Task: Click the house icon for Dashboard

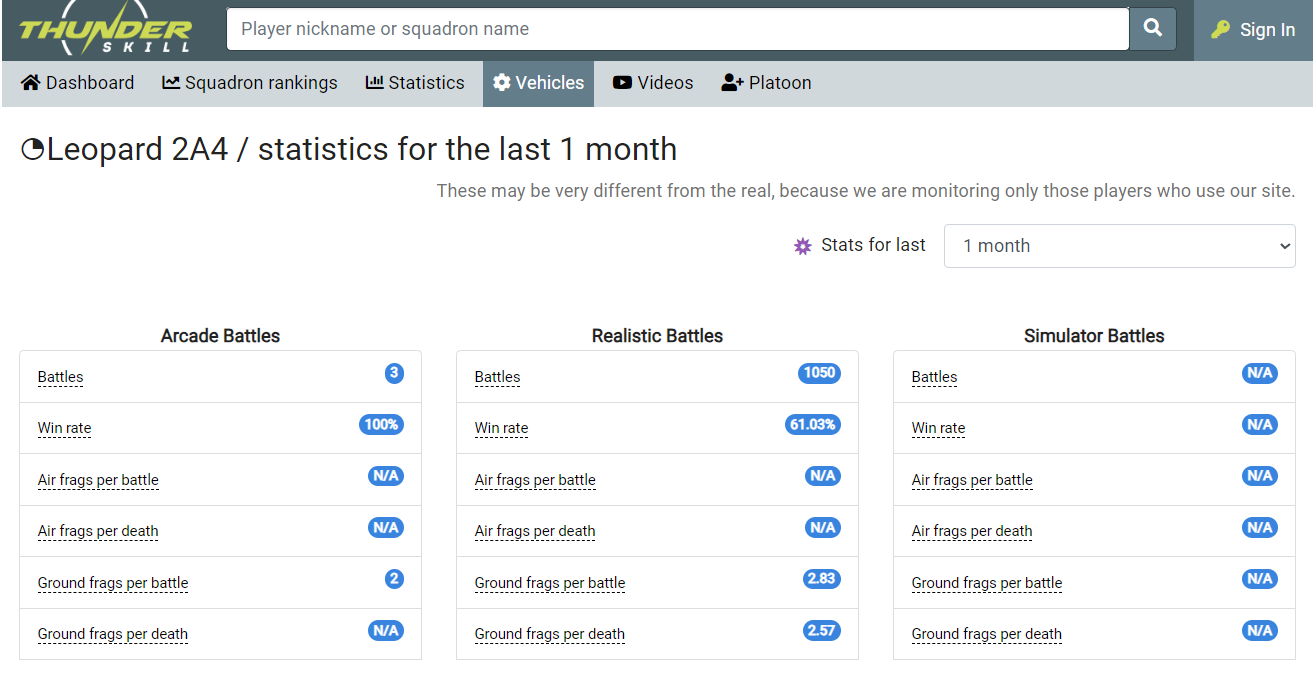Action: coord(31,83)
